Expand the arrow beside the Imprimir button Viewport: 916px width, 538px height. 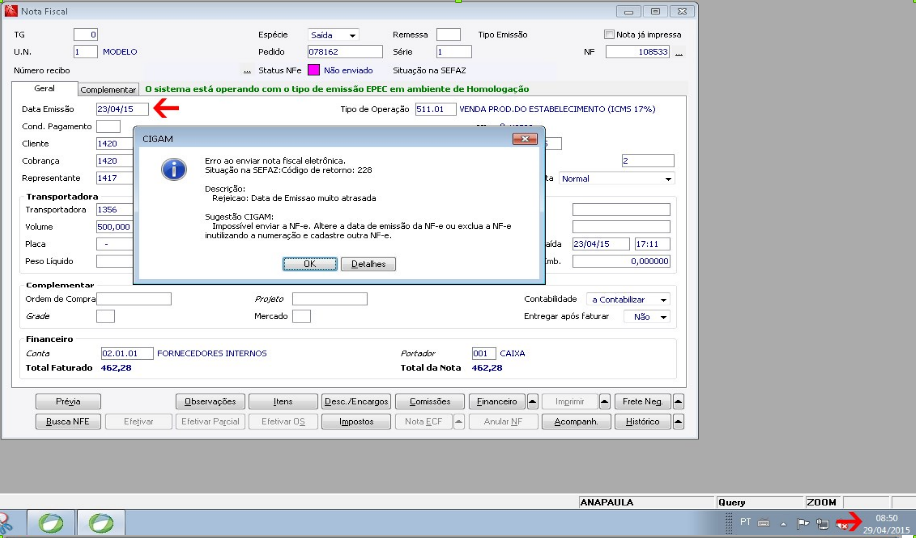pos(605,401)
